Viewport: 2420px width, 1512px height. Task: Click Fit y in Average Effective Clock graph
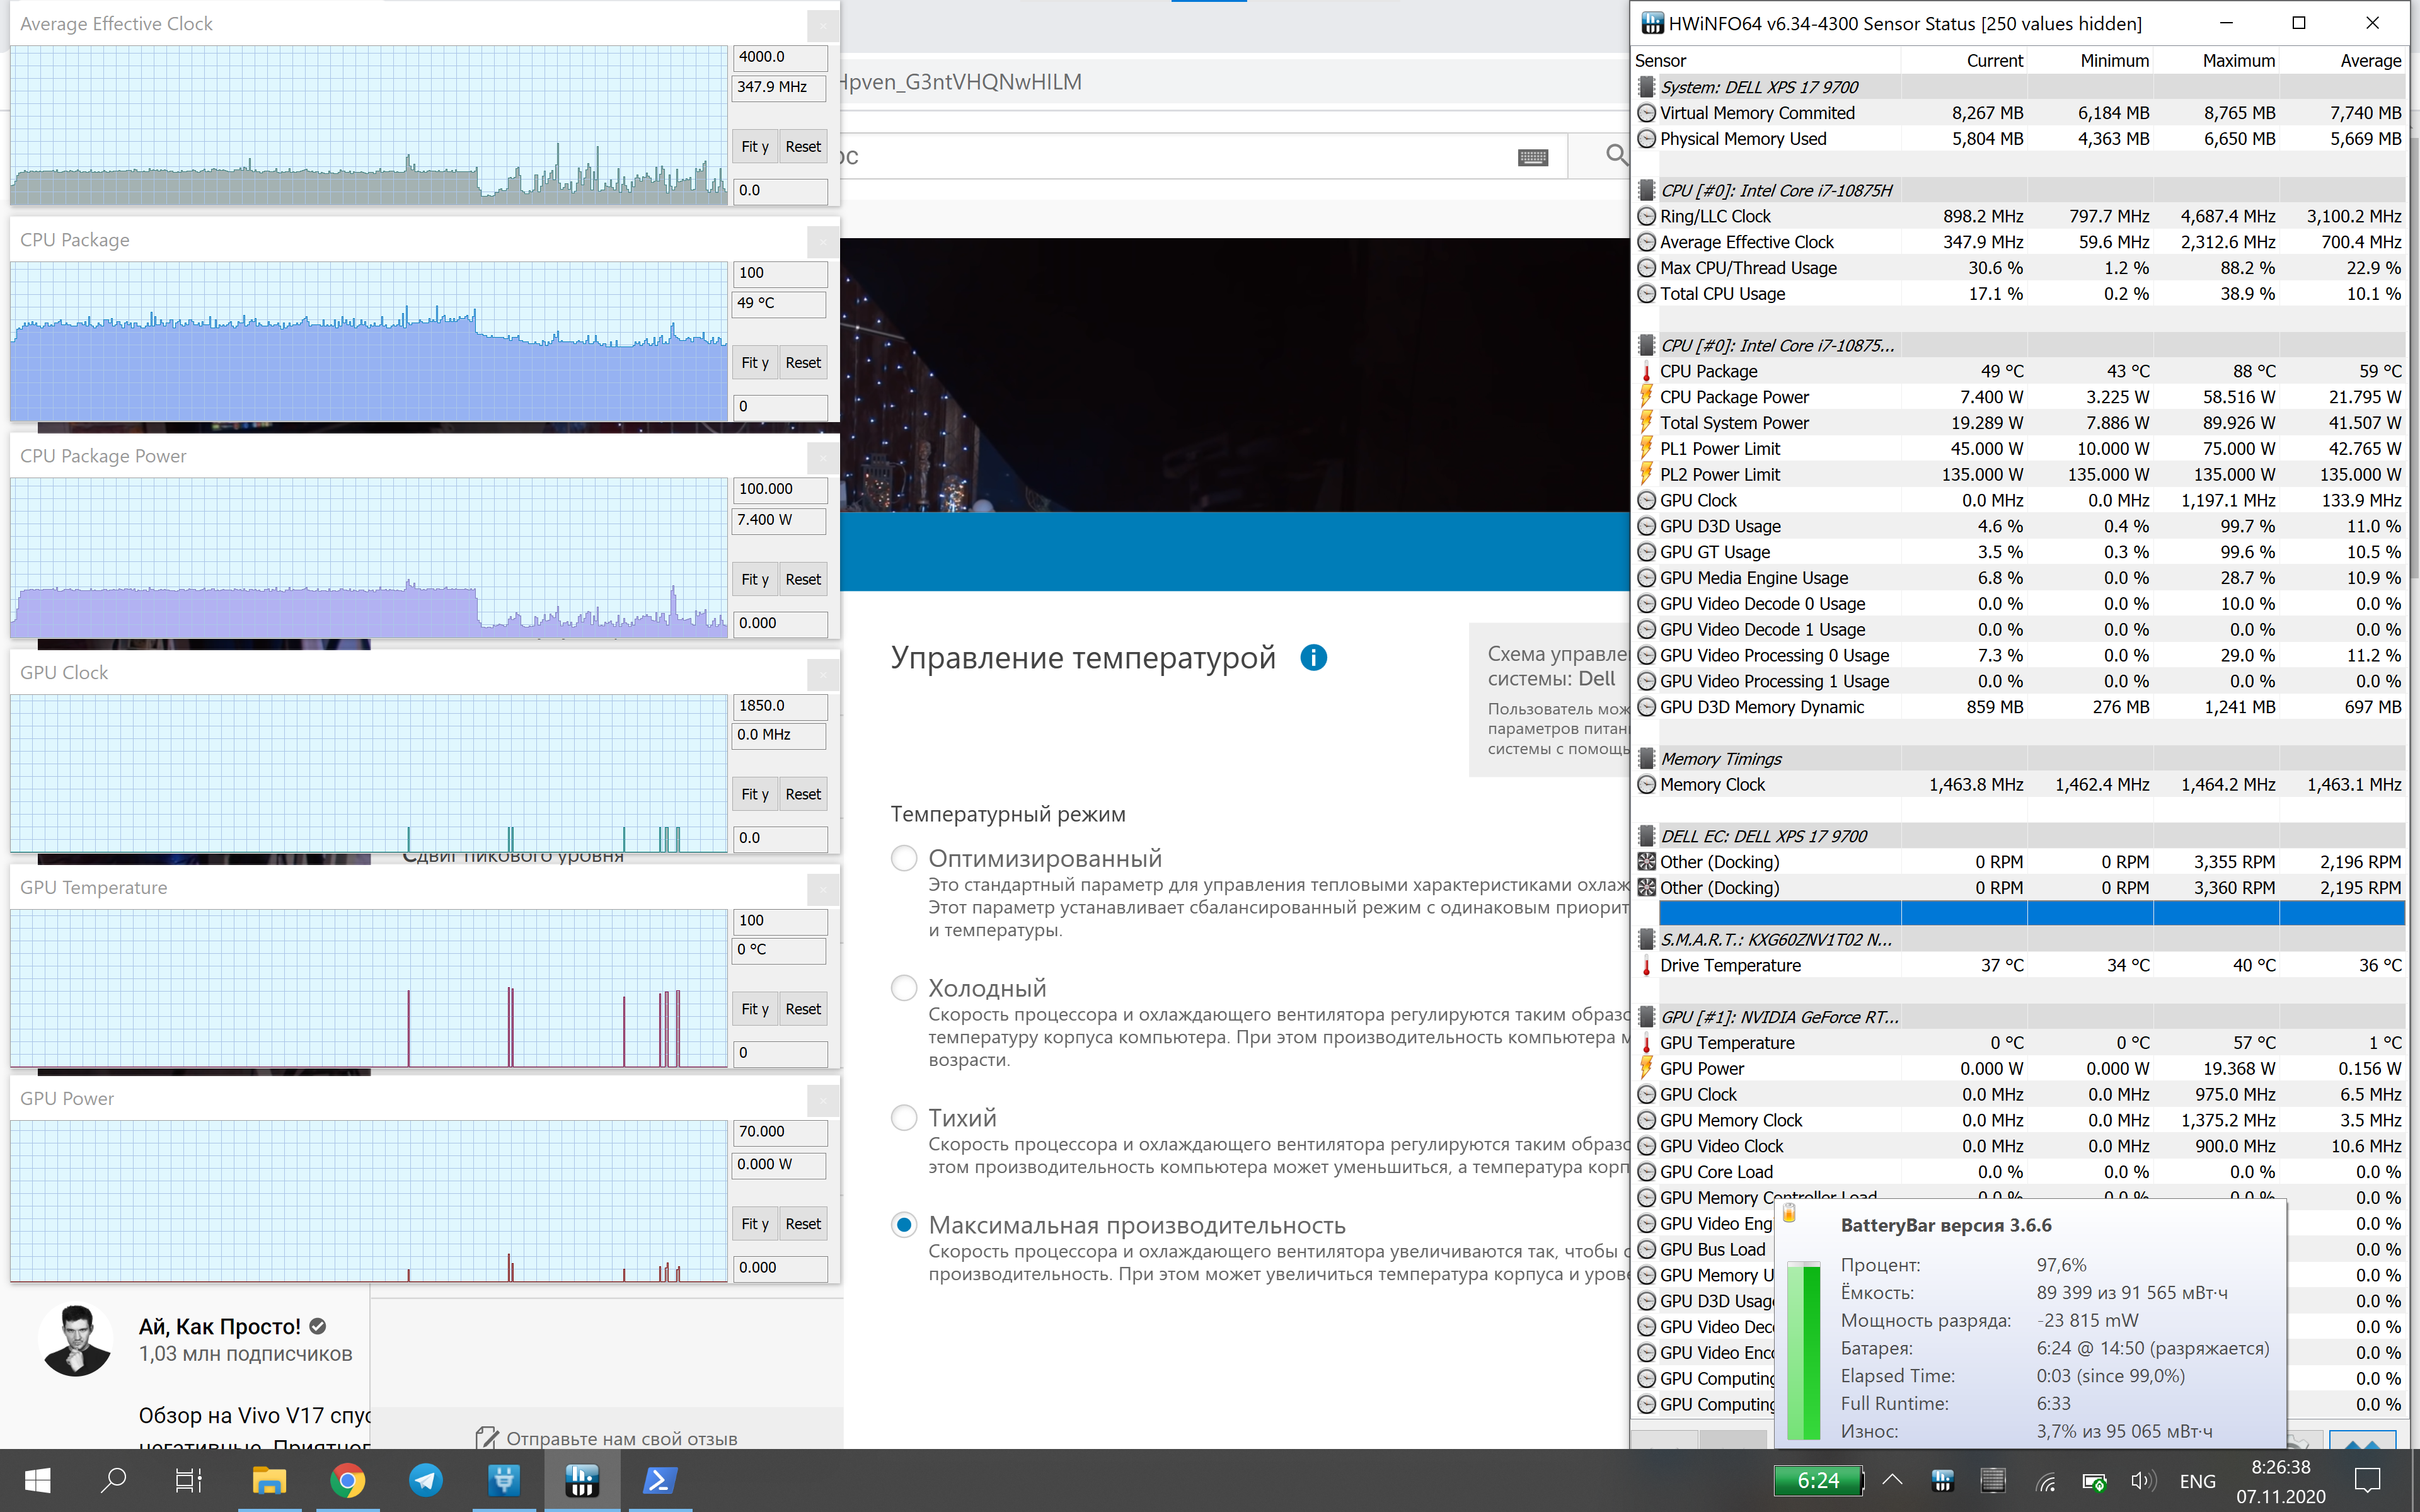click(755, 146)
